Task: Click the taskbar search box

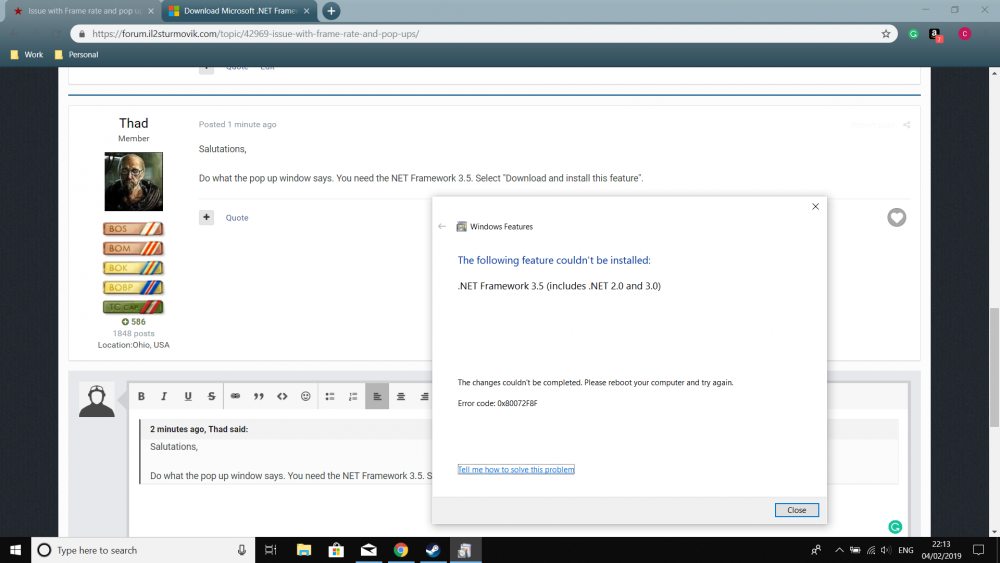Action: 143,550
